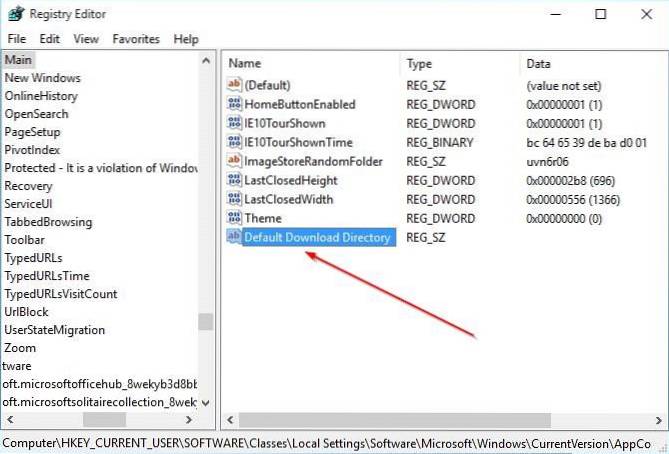Select the PageSetup registry key
This screenshot has width=669, height=454.
[x=33, y=132]
